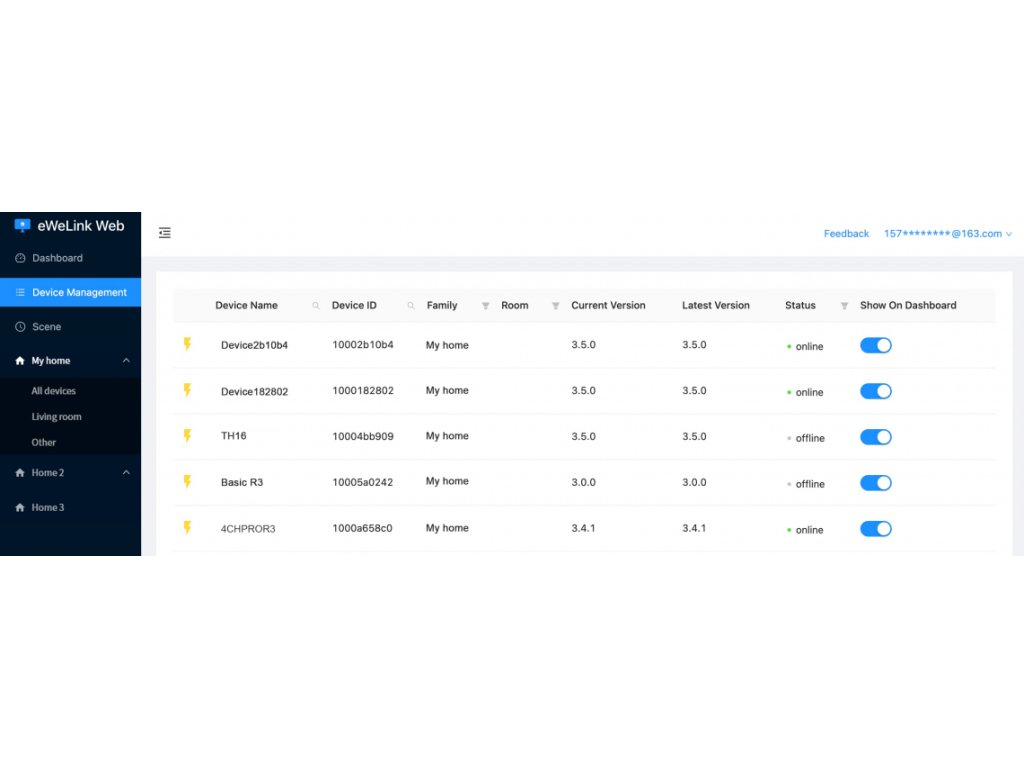
Task: Click the device name TH16
Action: pyautogui.click(x=233, y=436)
